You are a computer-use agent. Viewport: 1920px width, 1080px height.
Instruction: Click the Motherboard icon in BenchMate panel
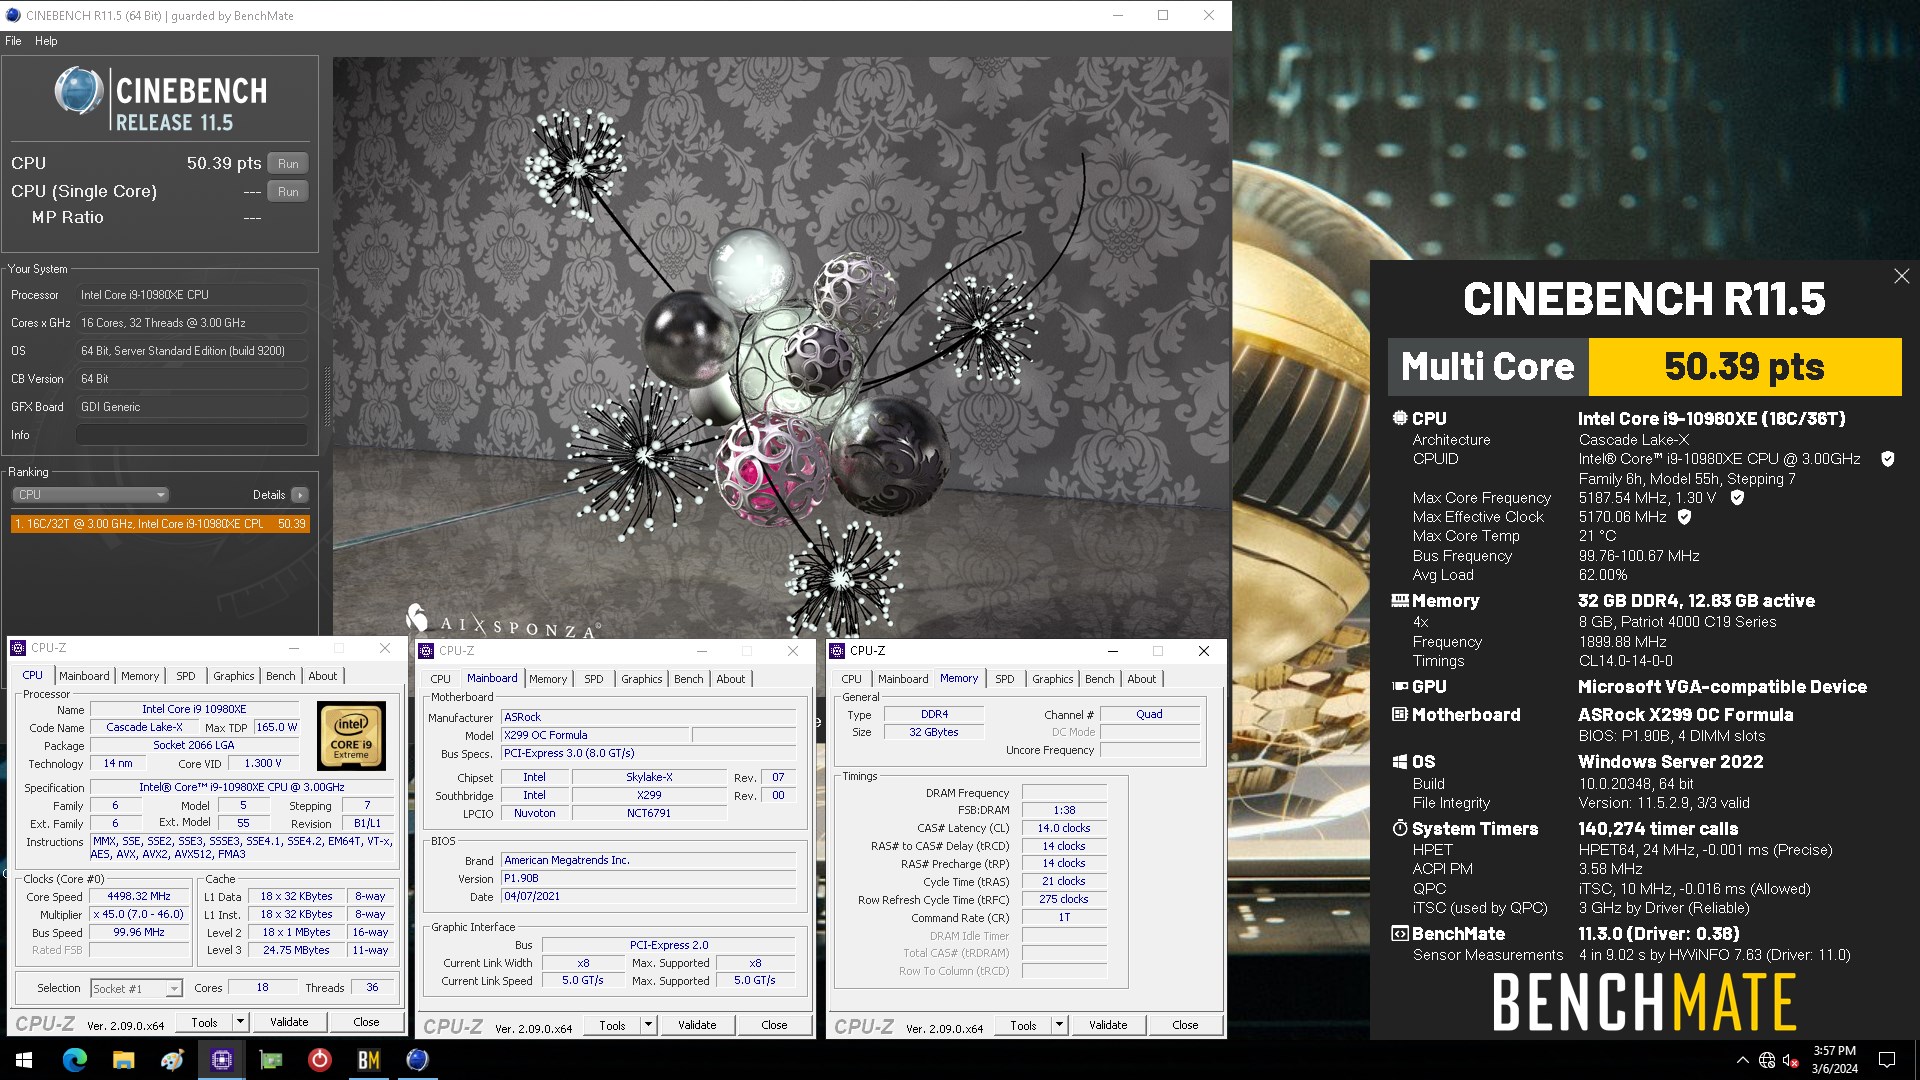(x=1400, y=715)
